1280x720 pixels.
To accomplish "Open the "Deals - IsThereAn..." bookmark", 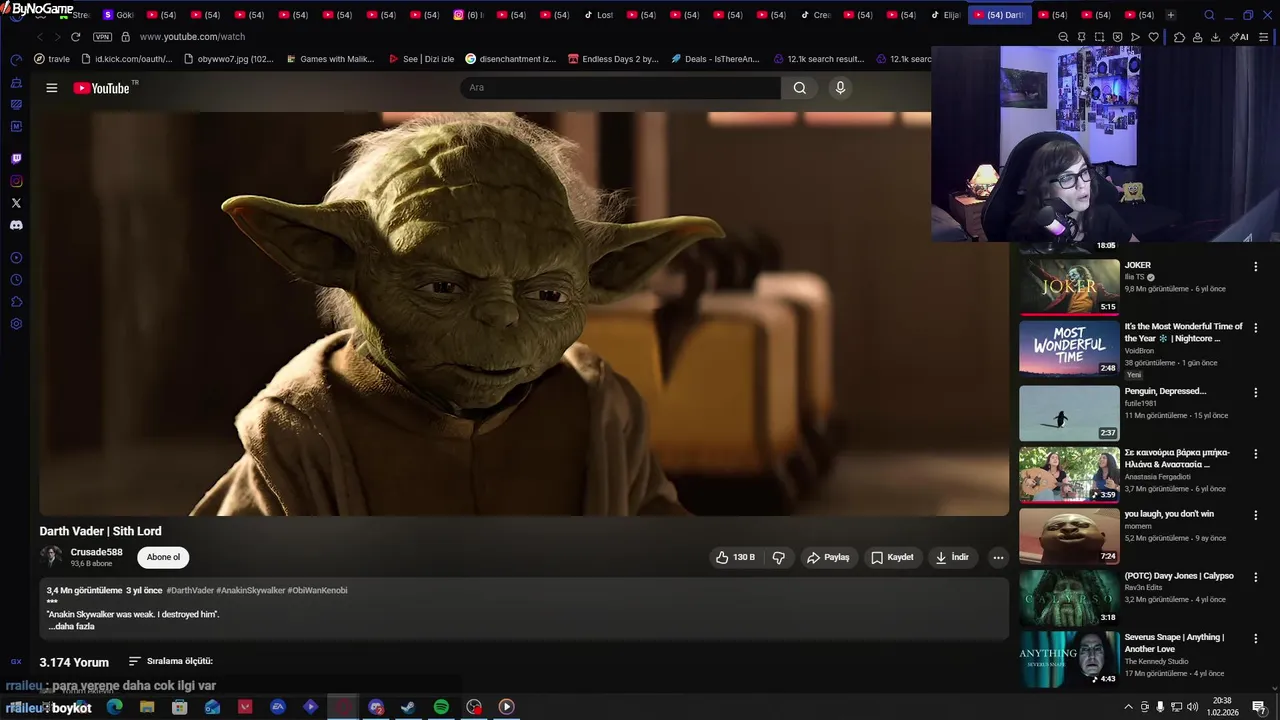I will point(715,59).
